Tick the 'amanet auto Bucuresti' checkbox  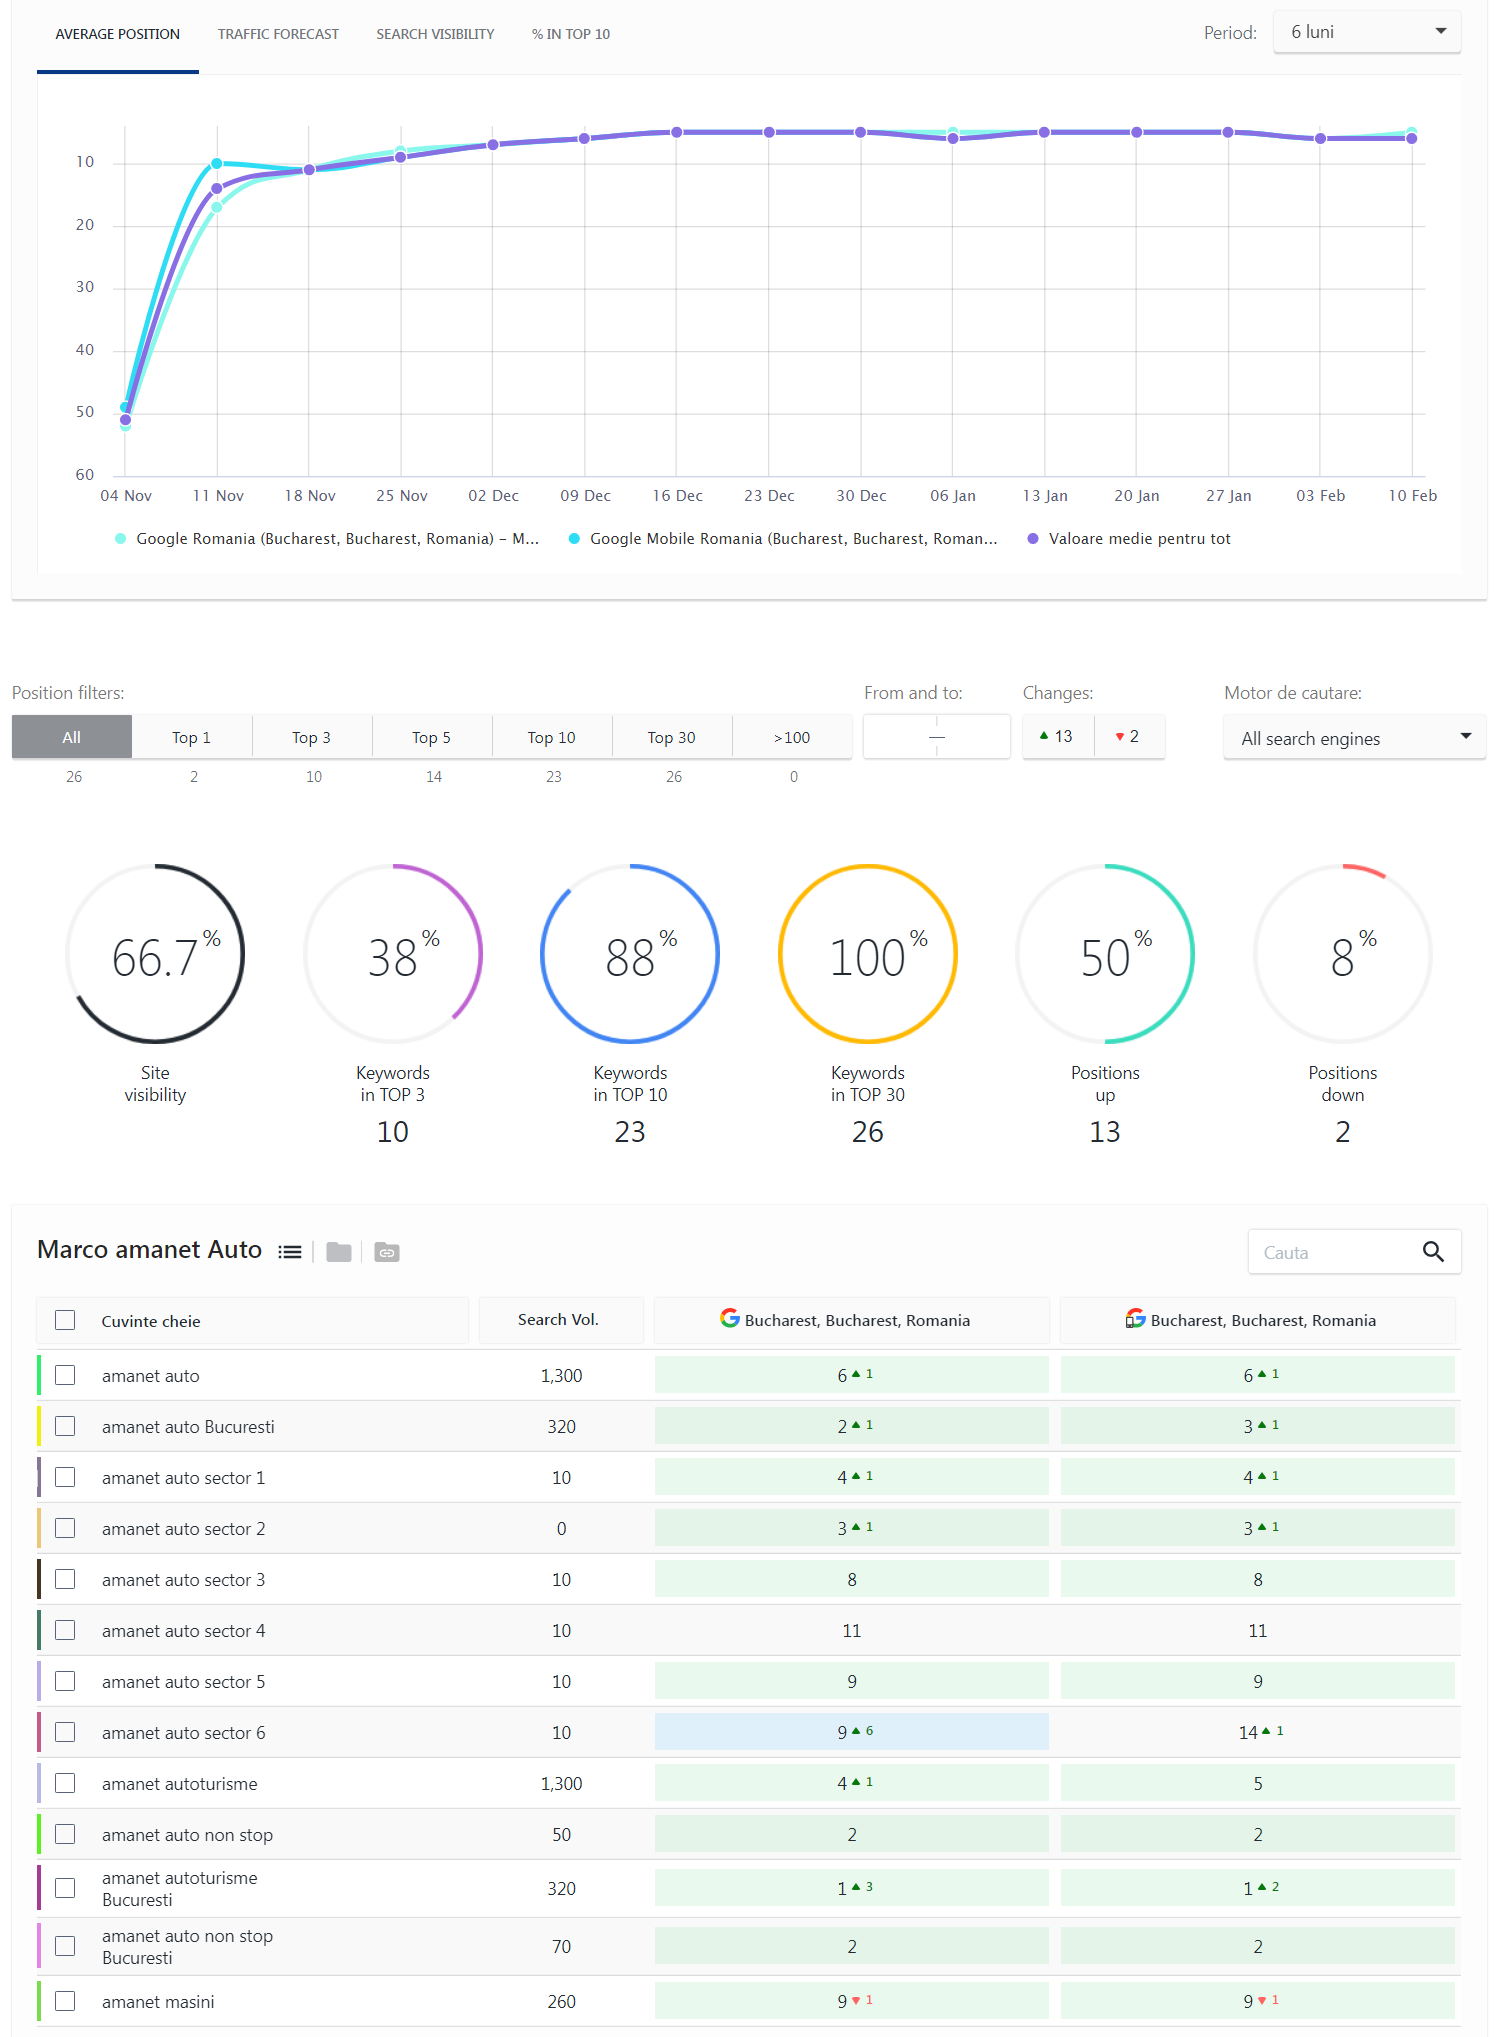click(65, 1426)
